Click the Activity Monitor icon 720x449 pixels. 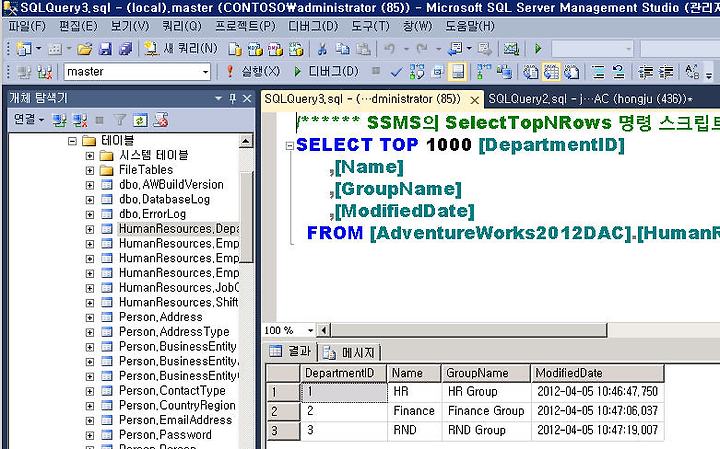[511, 49]
